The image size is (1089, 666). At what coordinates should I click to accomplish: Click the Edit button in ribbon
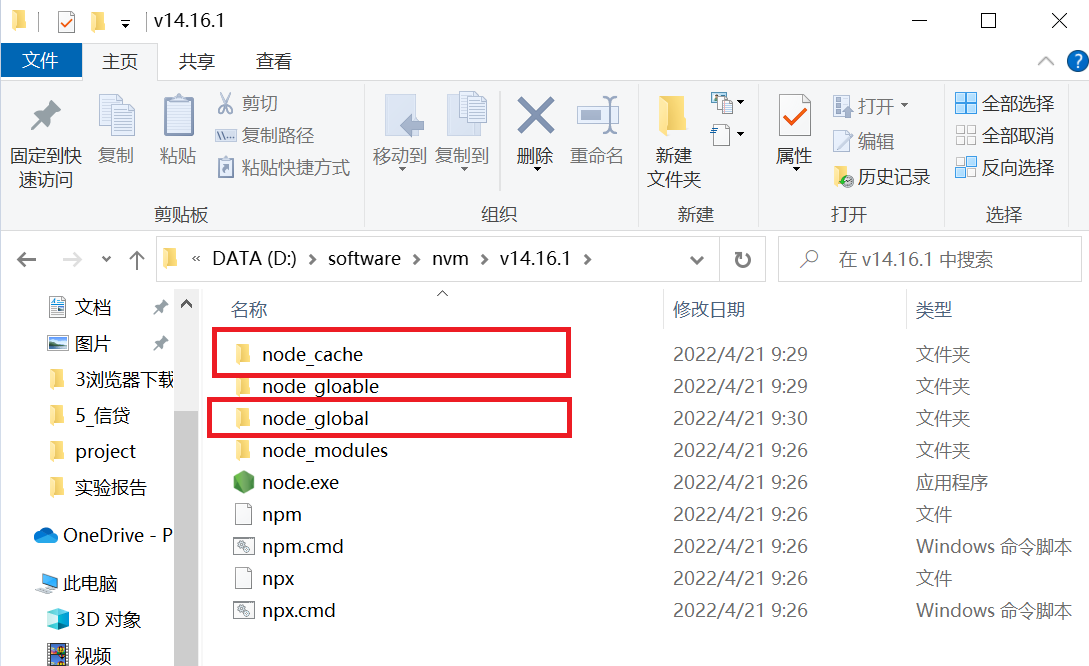click(863, 141)
